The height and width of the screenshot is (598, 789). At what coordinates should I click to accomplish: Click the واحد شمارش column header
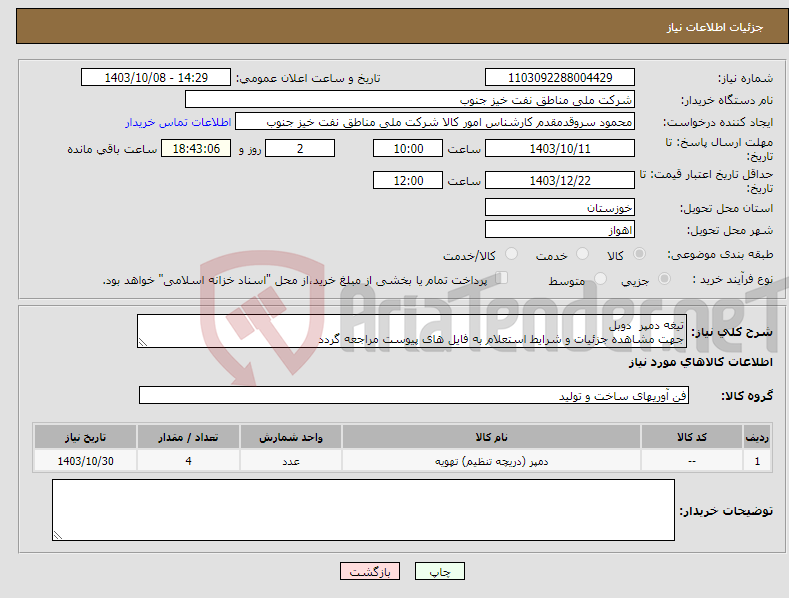[291, 437]
